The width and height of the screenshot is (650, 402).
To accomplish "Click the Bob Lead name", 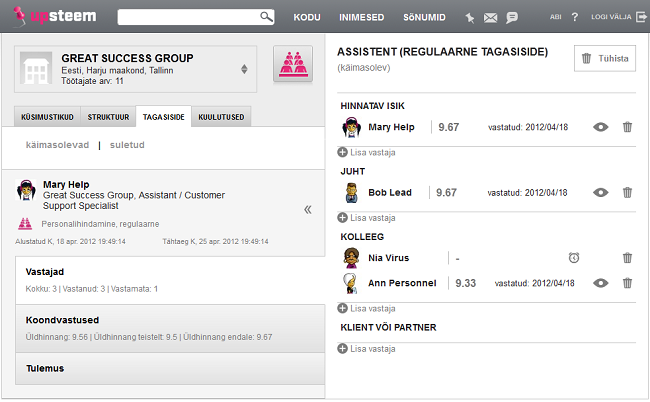I will click(x=390, y=192).
